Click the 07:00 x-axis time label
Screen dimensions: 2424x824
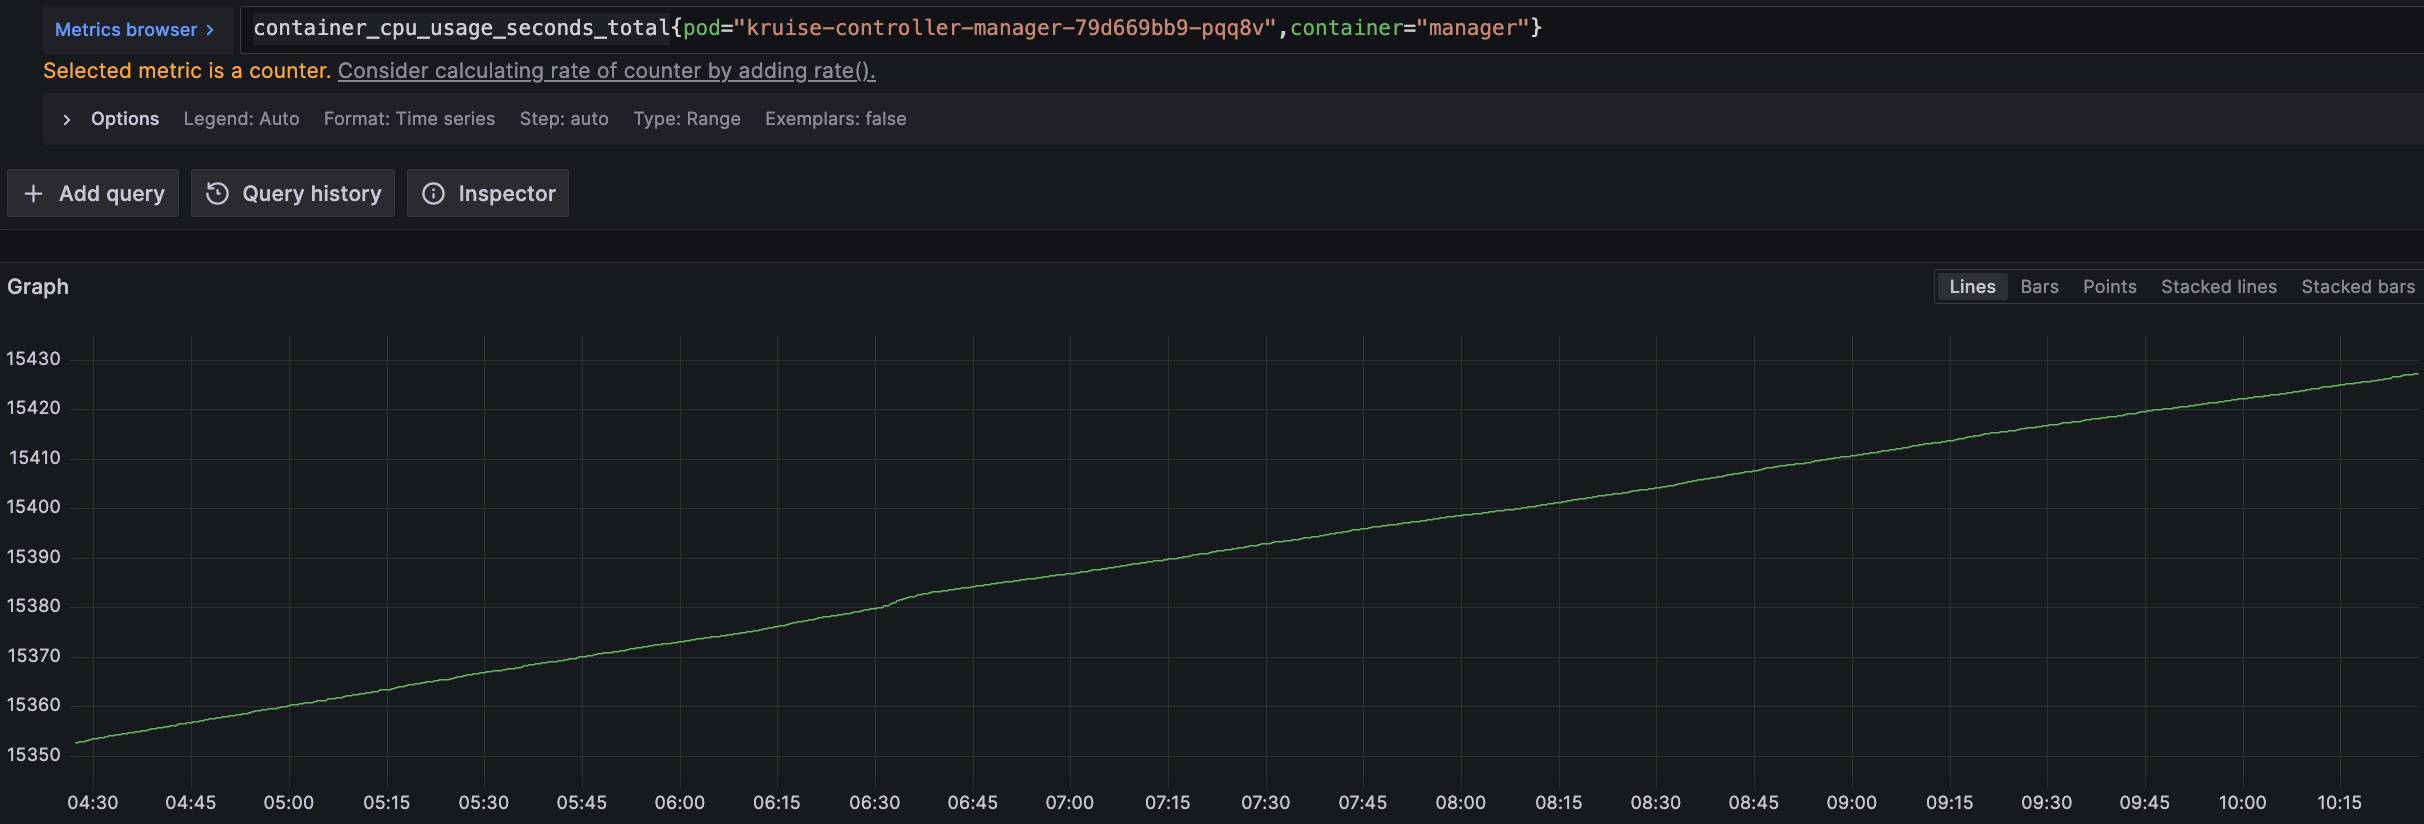(x=1070, y=803)
